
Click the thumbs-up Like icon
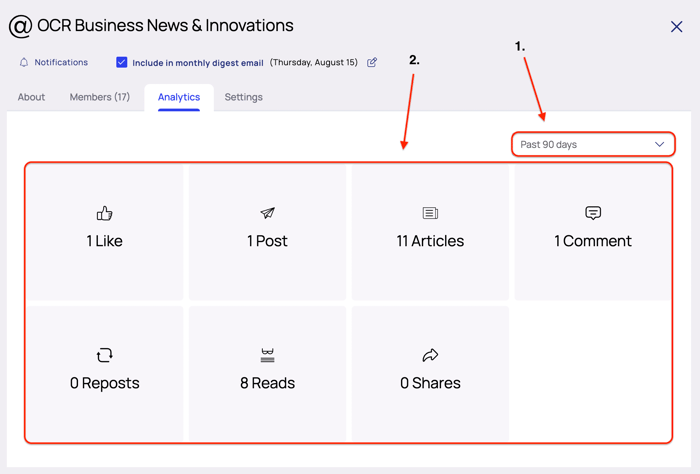(x=105, y=213)
